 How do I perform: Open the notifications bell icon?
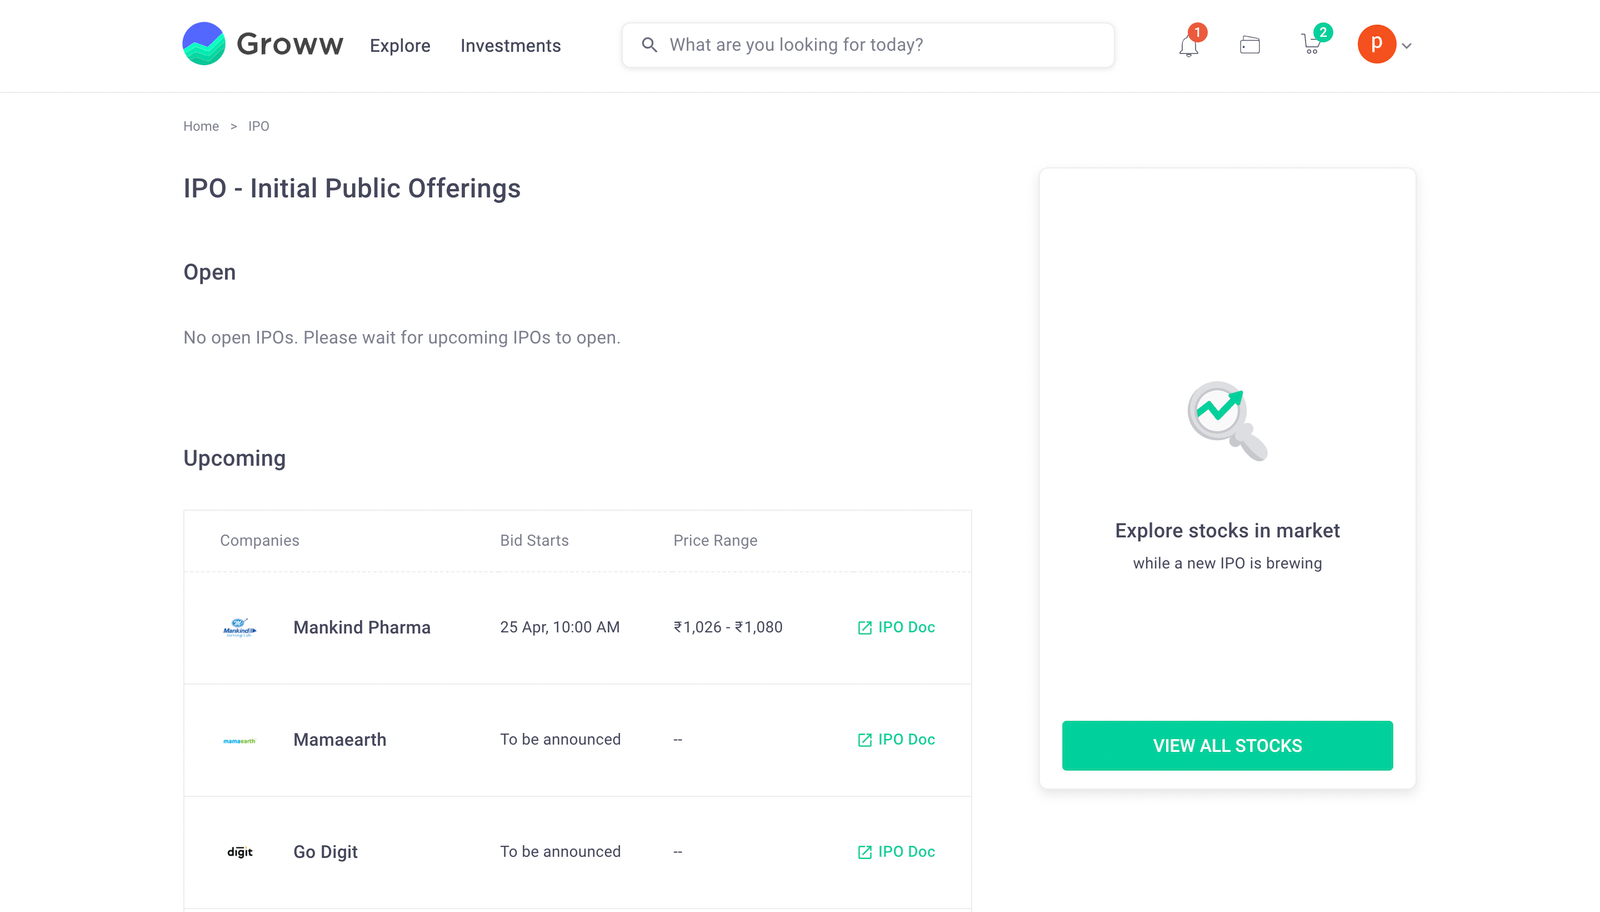(x=1188, y=46)
